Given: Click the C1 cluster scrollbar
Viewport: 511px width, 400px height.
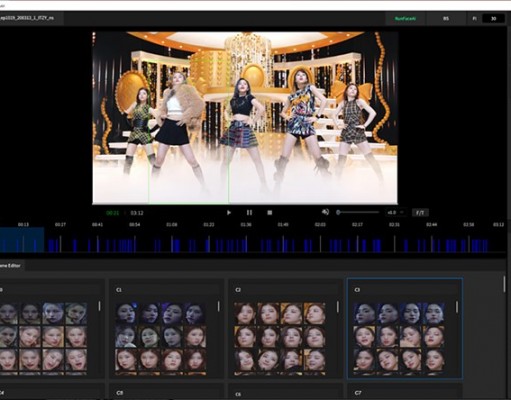Looking at the screenshot, I should pos(219,306).
